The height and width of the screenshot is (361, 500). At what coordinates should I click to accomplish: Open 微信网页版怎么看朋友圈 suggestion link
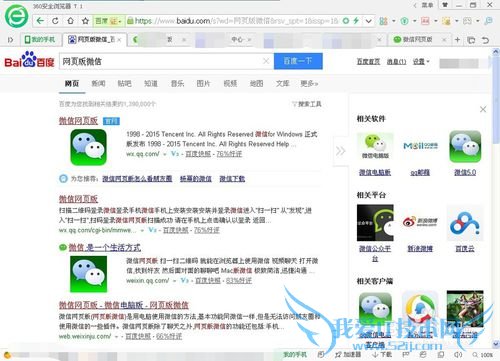click(x=137, y=179)
